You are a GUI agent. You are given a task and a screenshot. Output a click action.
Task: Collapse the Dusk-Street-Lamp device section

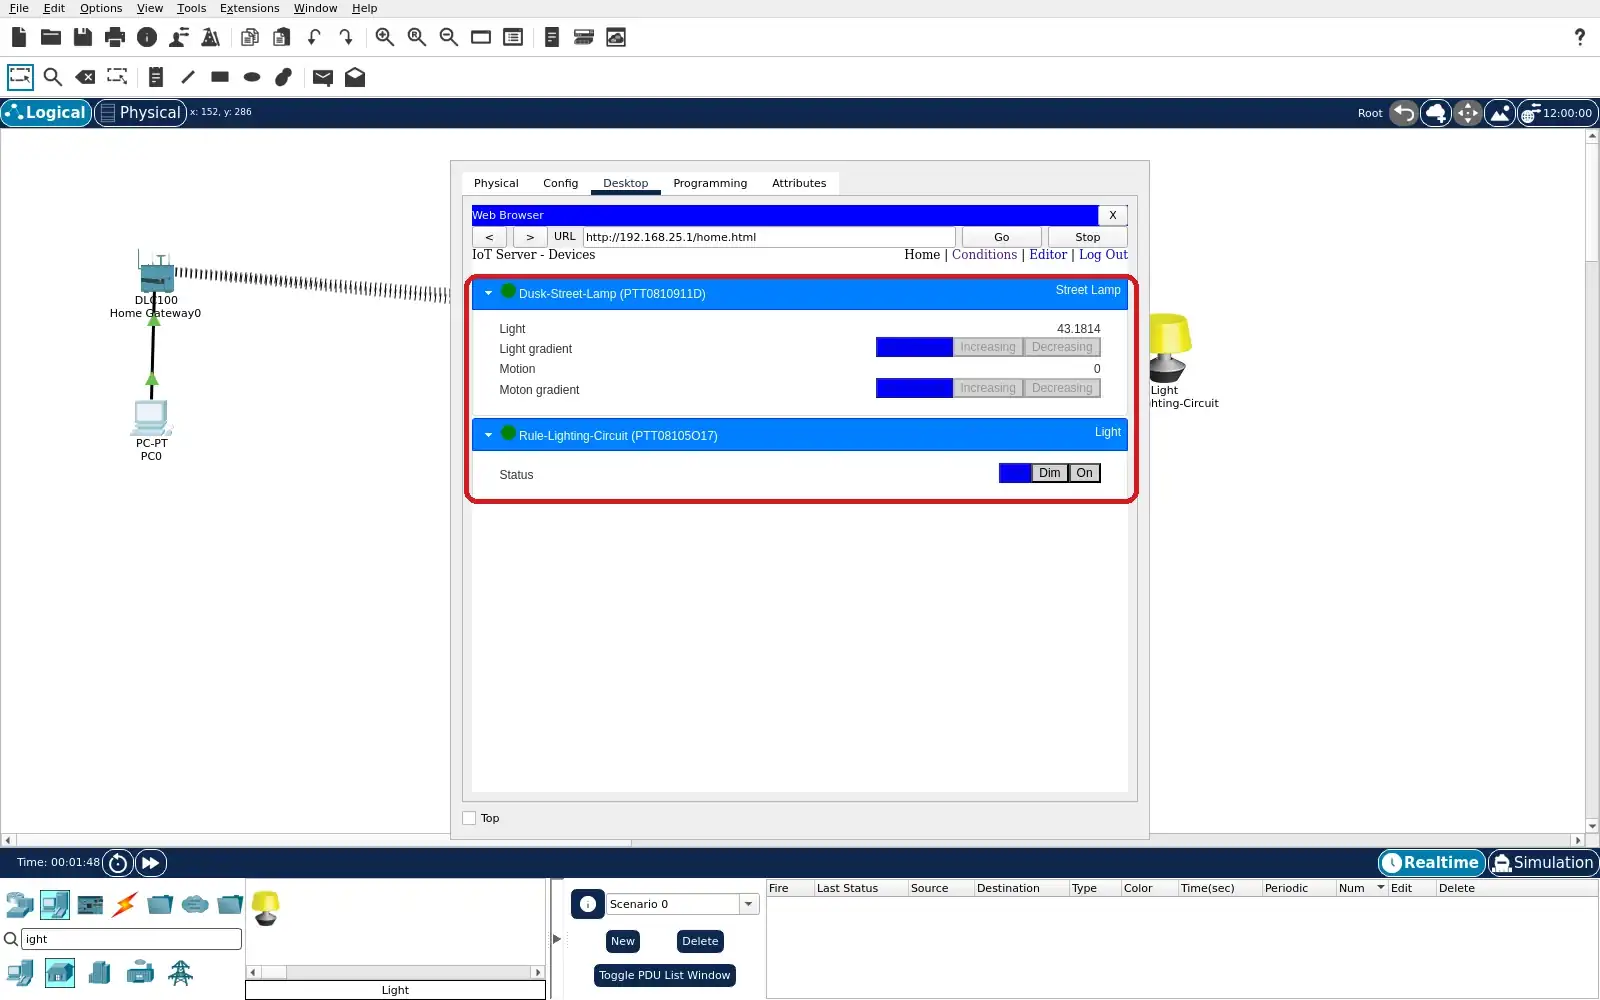tap(488, 293)
